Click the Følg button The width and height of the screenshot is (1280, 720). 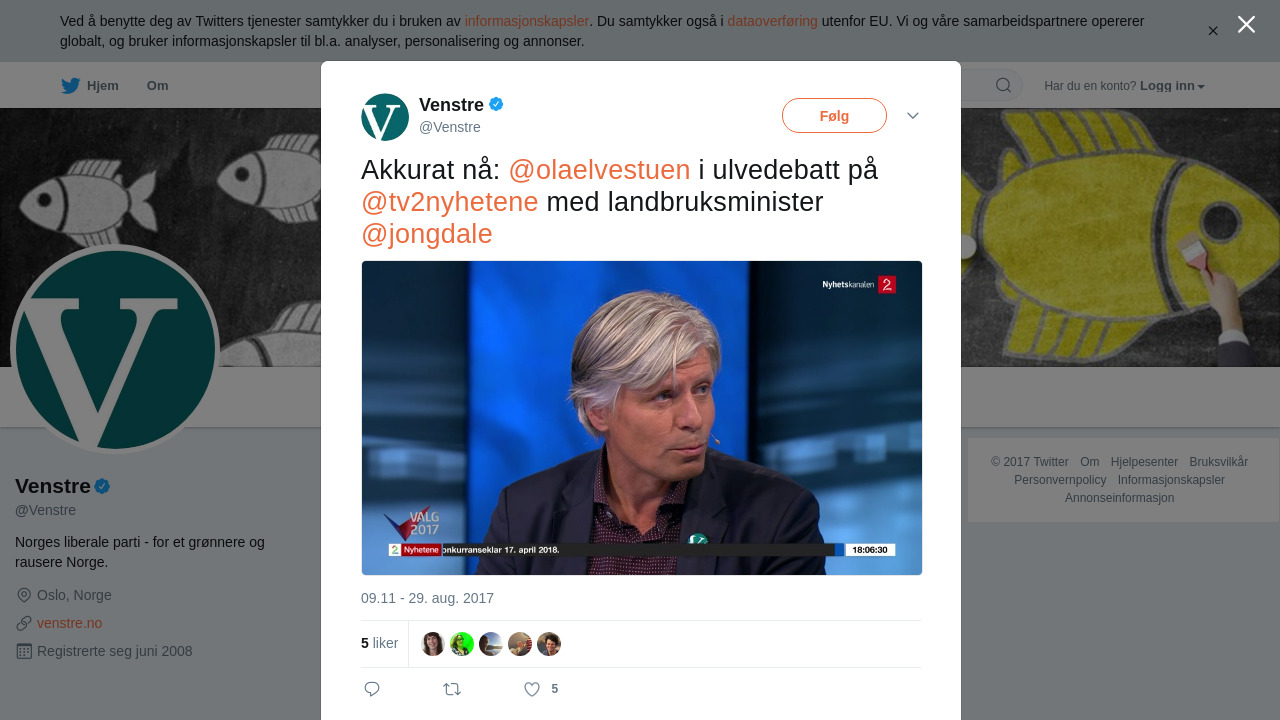click(x=834, y=116)
